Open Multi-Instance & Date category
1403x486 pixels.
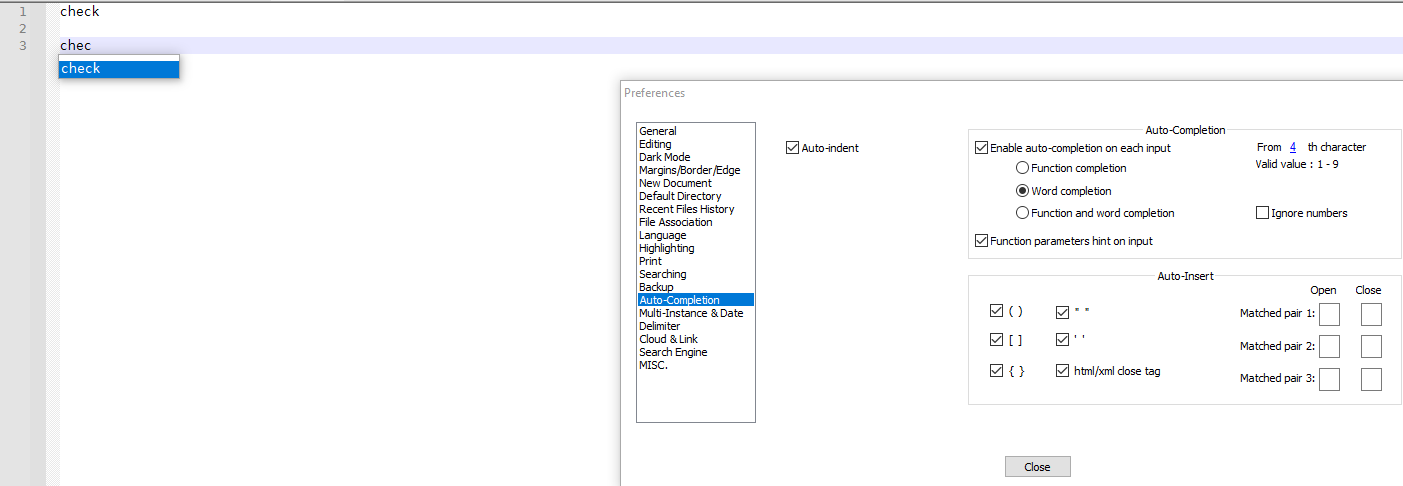(x=691, y=313)
